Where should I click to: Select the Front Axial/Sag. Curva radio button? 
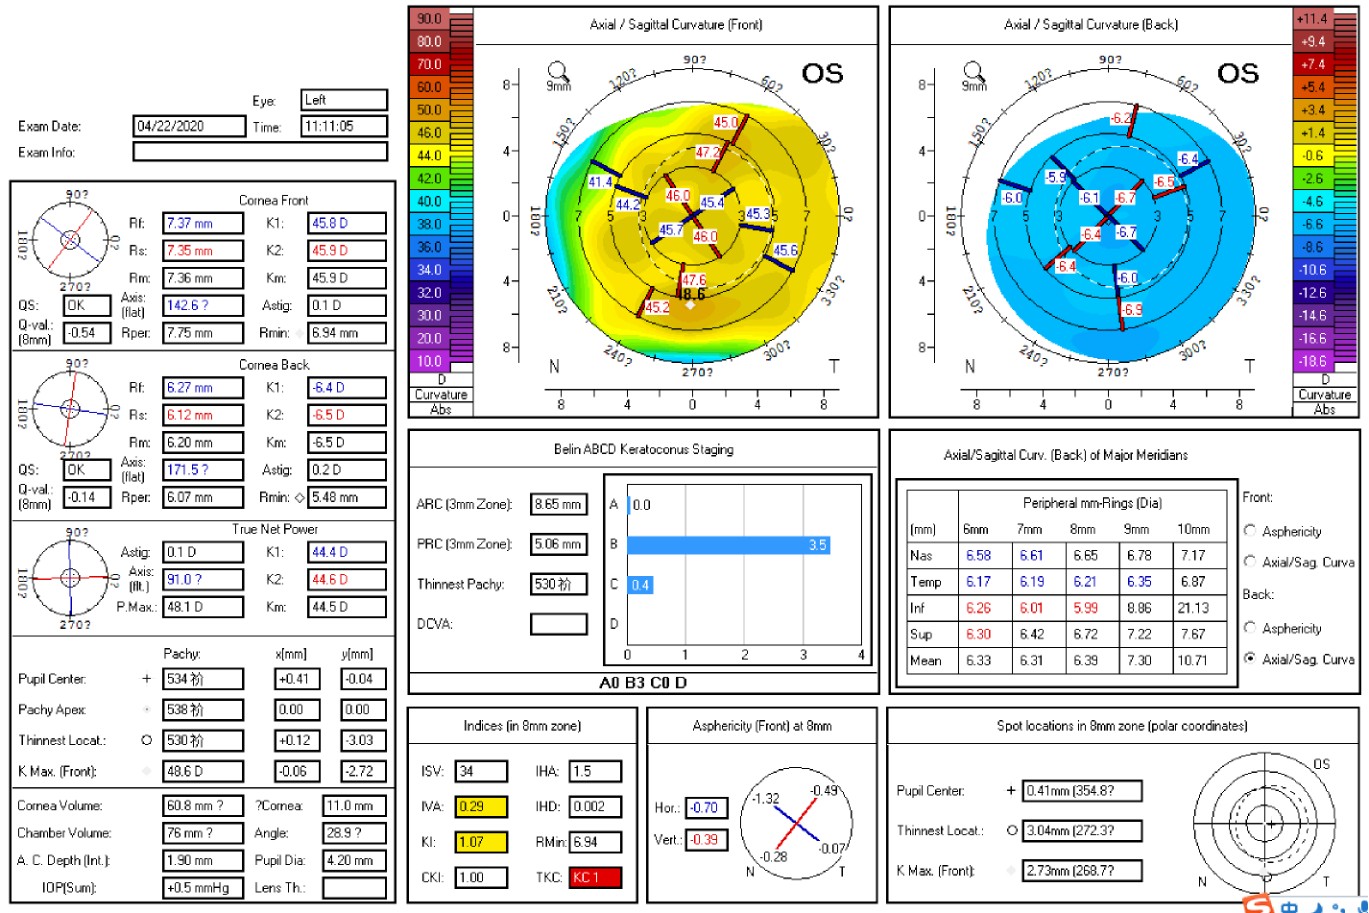1249,562
